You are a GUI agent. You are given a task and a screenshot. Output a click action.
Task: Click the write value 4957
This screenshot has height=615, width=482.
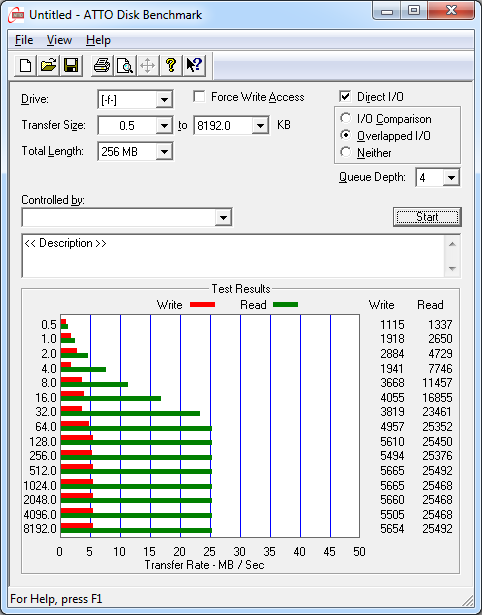click(x=392, y=426)
